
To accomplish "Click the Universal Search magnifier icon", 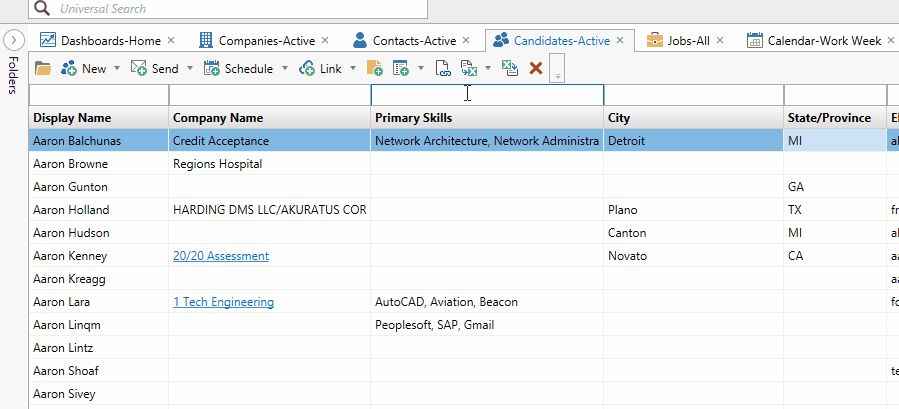I will coord(42,8).
